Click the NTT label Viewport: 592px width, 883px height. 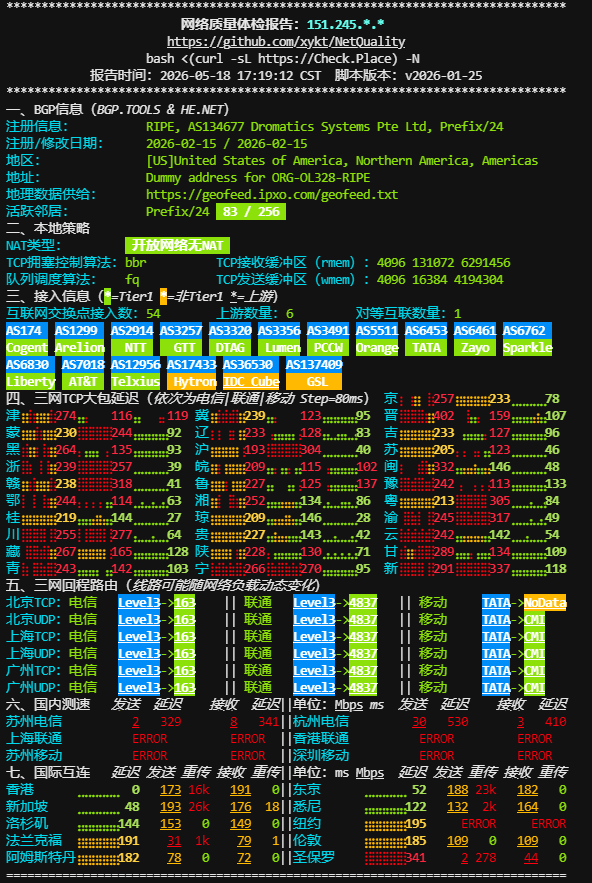click(x=132, y=347)
